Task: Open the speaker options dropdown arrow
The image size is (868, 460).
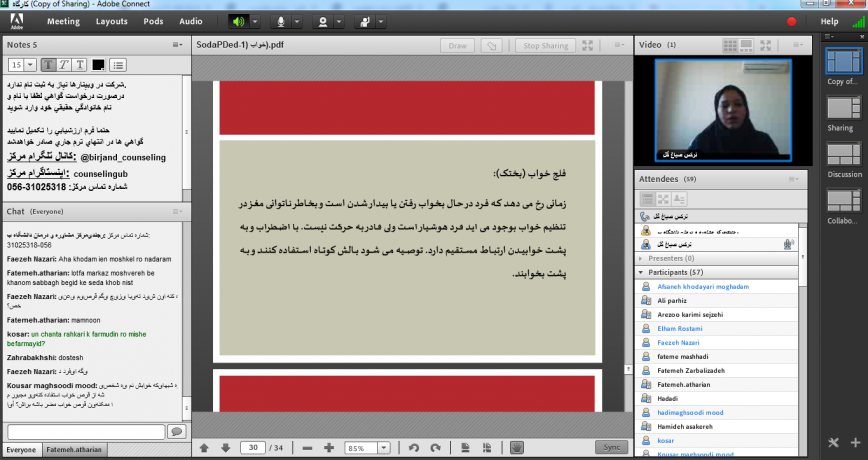Action: point(256,20)
